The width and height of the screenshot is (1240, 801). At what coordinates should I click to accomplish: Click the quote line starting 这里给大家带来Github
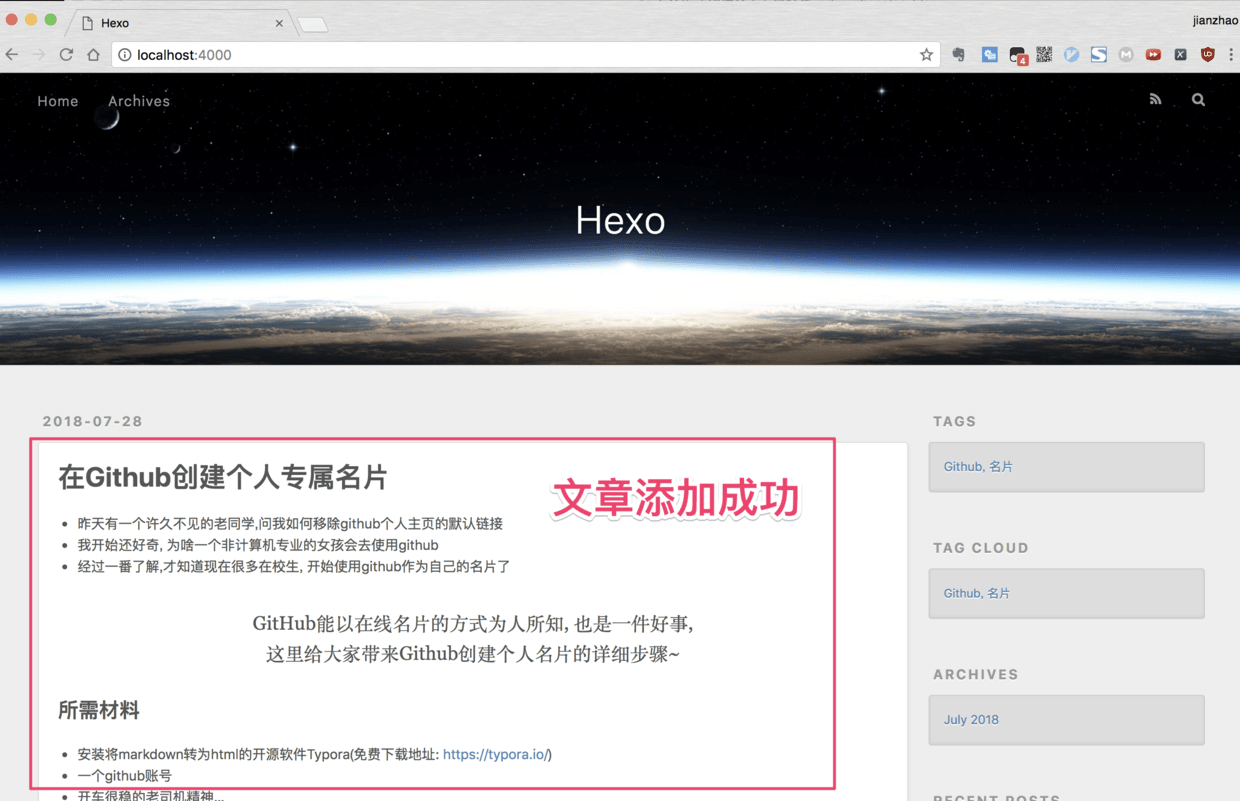[473, 654]
